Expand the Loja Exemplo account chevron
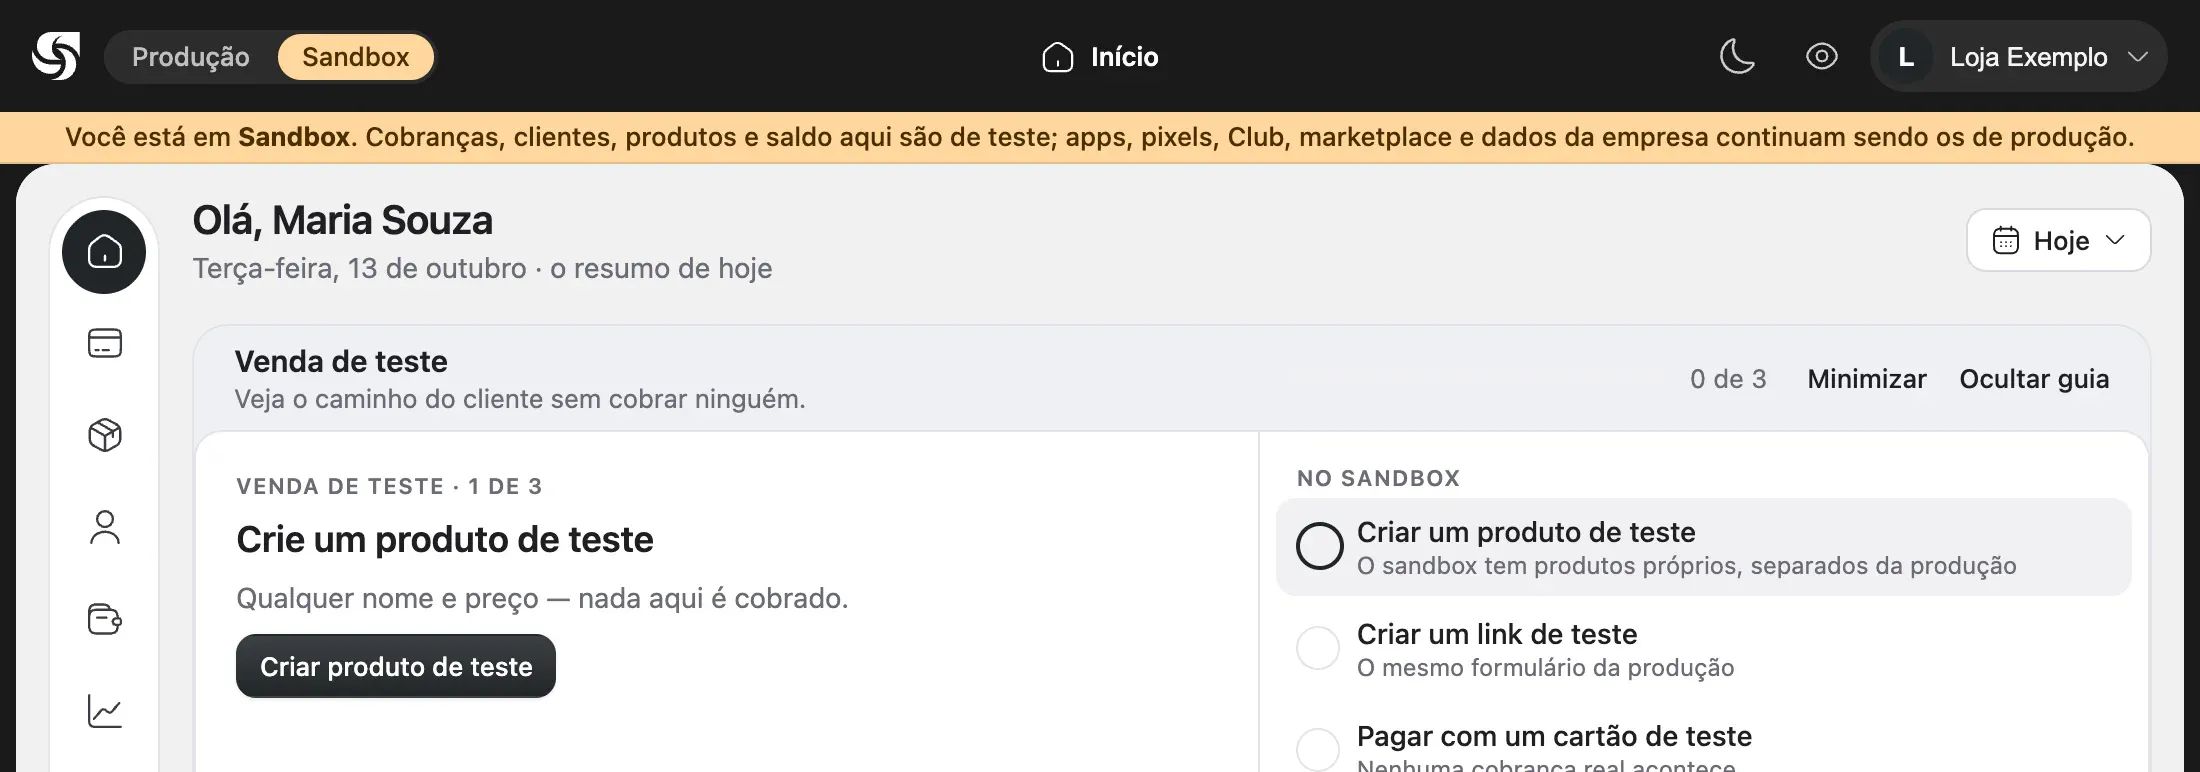The image size is (2200, 772). point(2138,57)
